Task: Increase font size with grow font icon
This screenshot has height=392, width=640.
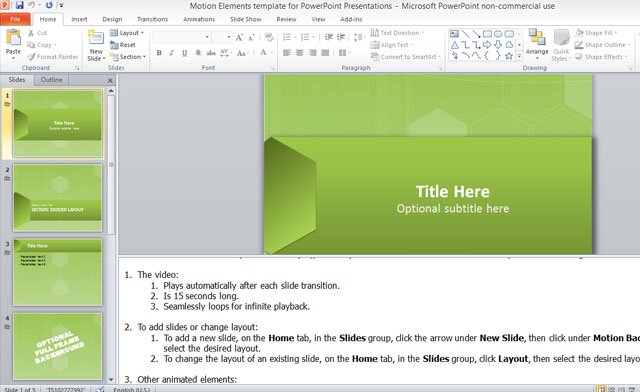Action: [x=240, y=38]
